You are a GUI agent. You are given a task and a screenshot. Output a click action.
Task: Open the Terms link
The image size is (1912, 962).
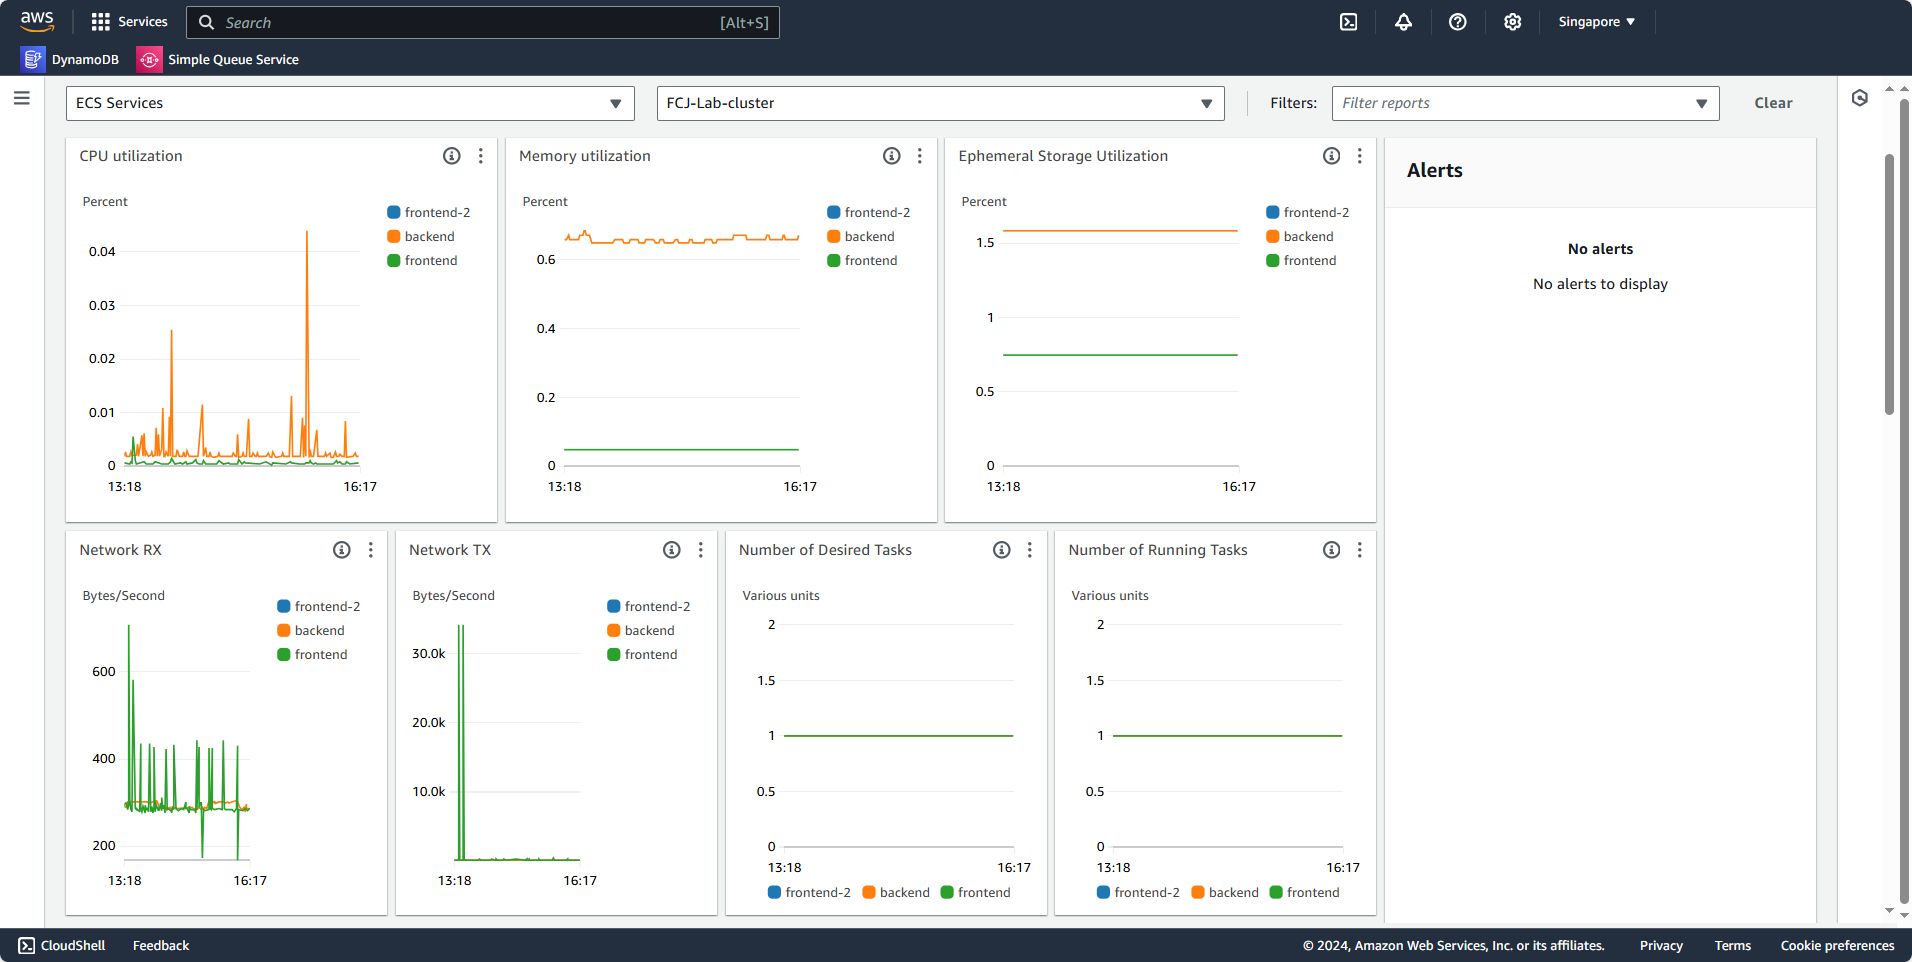(1733, 946)
